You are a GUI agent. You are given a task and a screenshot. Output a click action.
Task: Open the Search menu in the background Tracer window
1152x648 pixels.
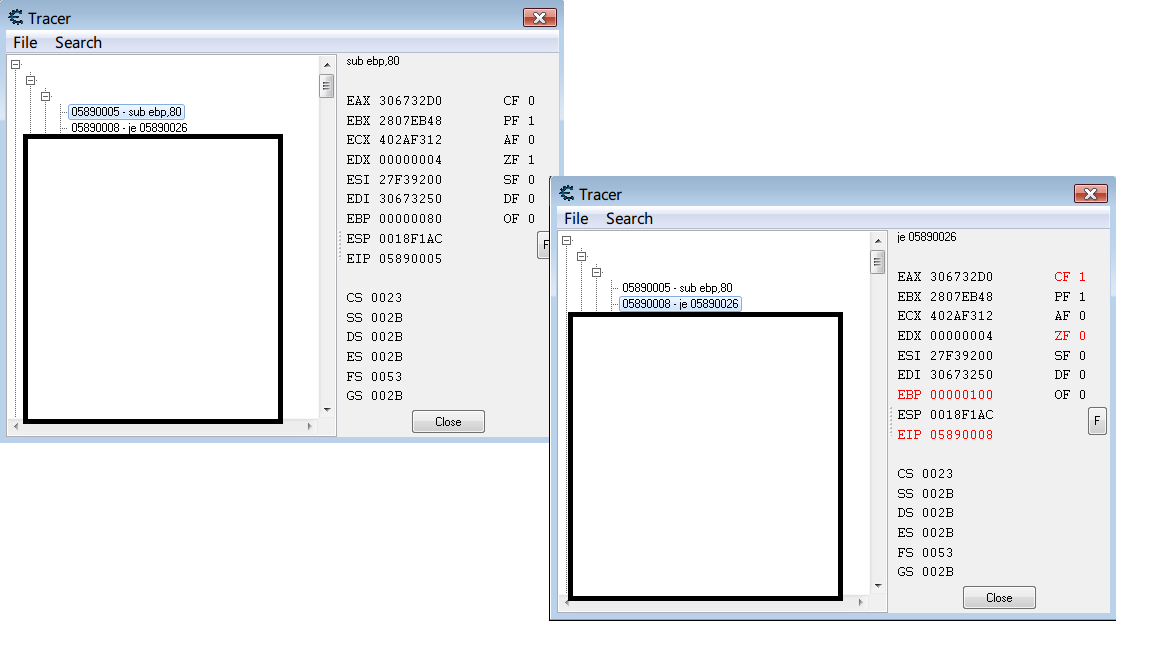click(x=78, y=42)
